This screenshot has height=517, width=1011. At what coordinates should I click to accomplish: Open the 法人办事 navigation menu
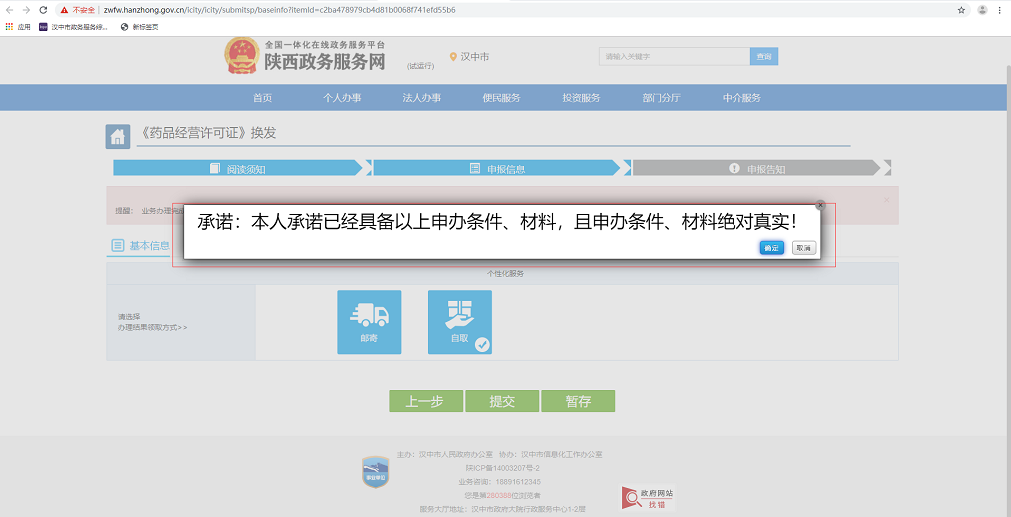421,98
